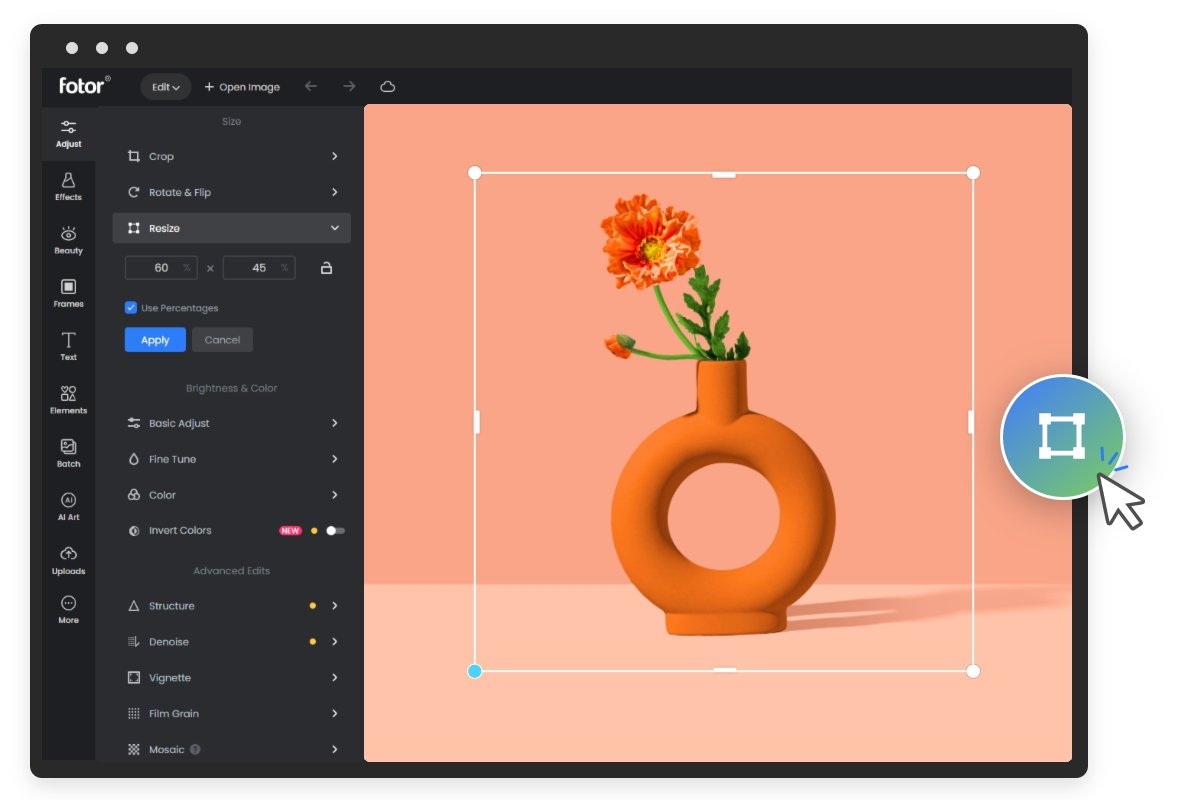Select the Frames sidebar icon
Image resolution: width=1200 pixels, height=800 pixels.
(68, 292)
